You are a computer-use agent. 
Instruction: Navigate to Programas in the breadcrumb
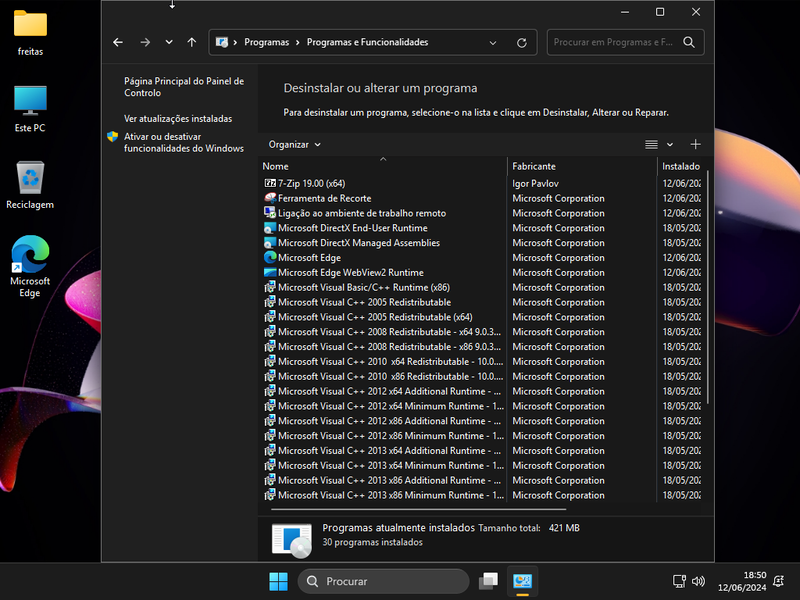pos(266,42)
